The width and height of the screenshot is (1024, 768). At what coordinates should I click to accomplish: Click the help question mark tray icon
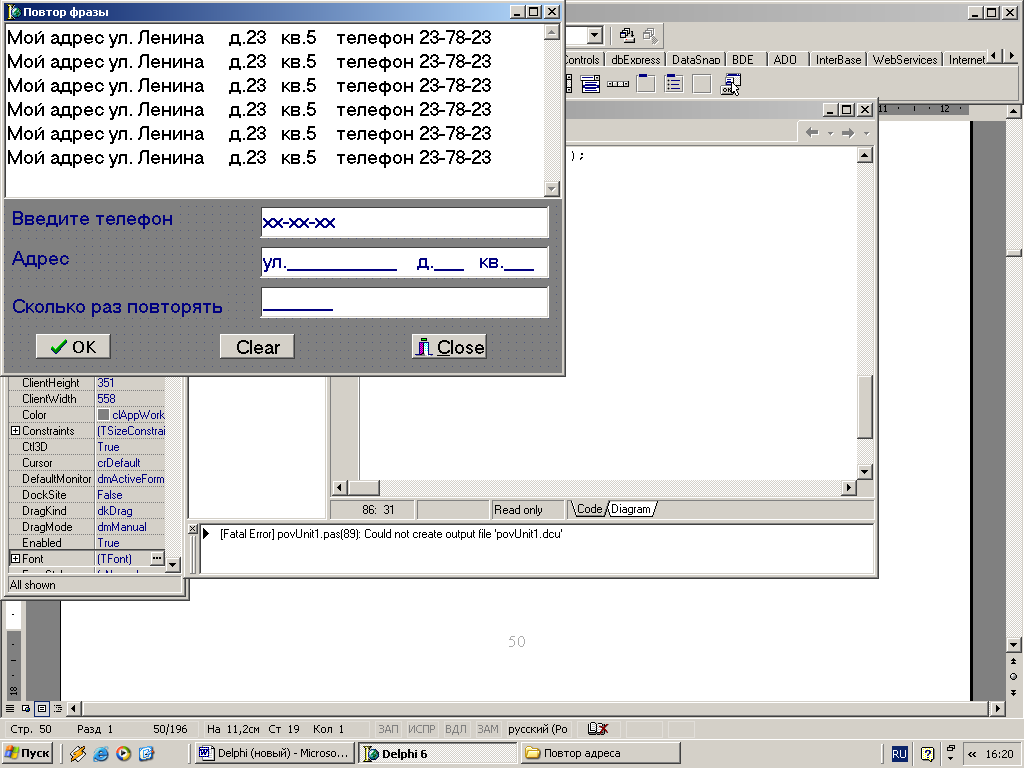click(927, 754)
